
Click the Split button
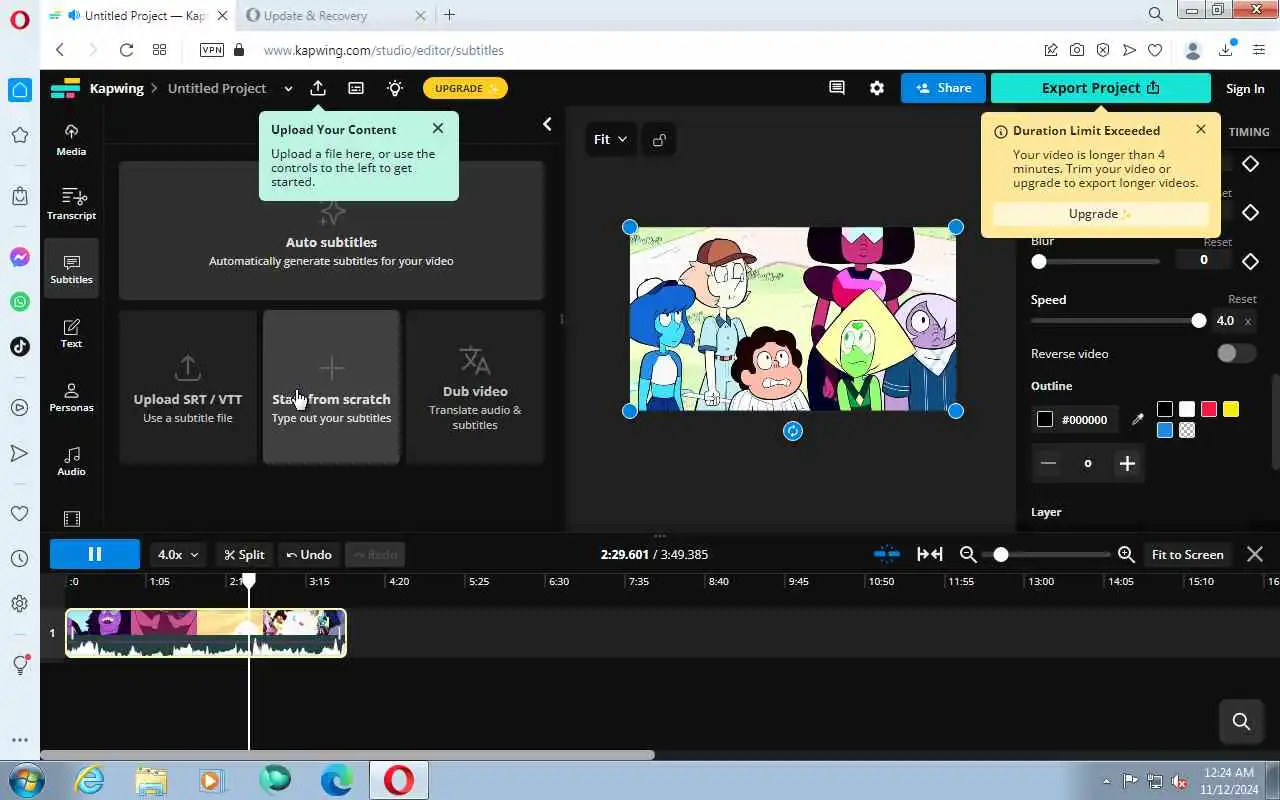pyautogui.click(x=244, y=554)
